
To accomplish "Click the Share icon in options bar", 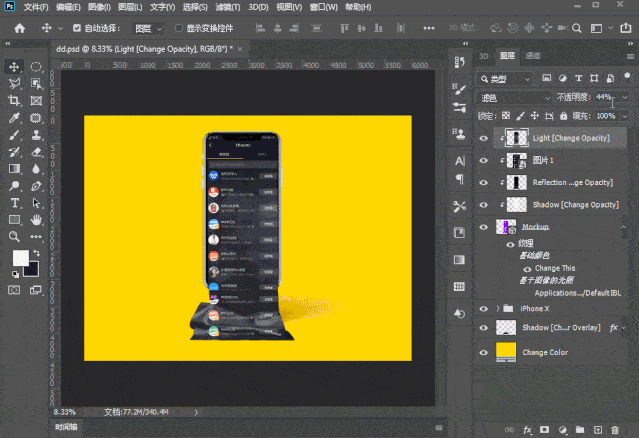I will (626, 28).
